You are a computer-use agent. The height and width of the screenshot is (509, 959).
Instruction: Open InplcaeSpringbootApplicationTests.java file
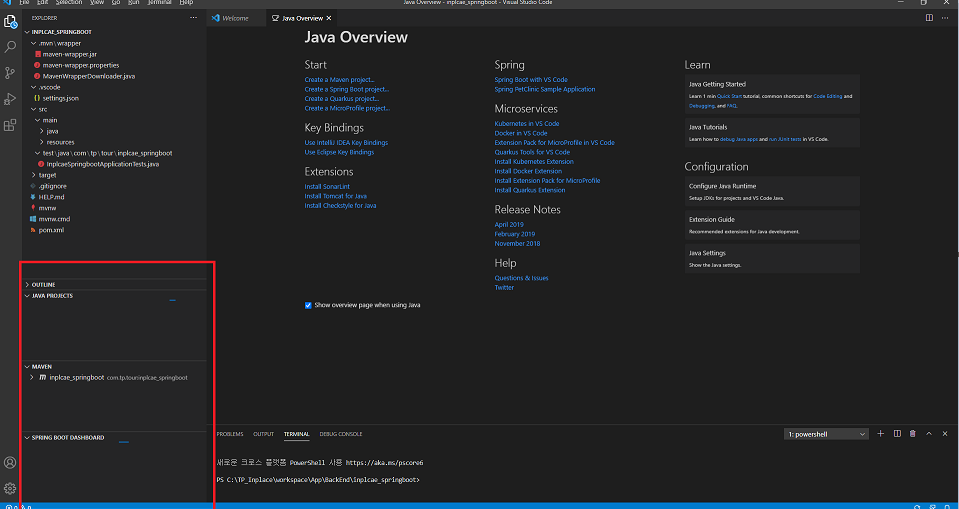tap(103, 164)
